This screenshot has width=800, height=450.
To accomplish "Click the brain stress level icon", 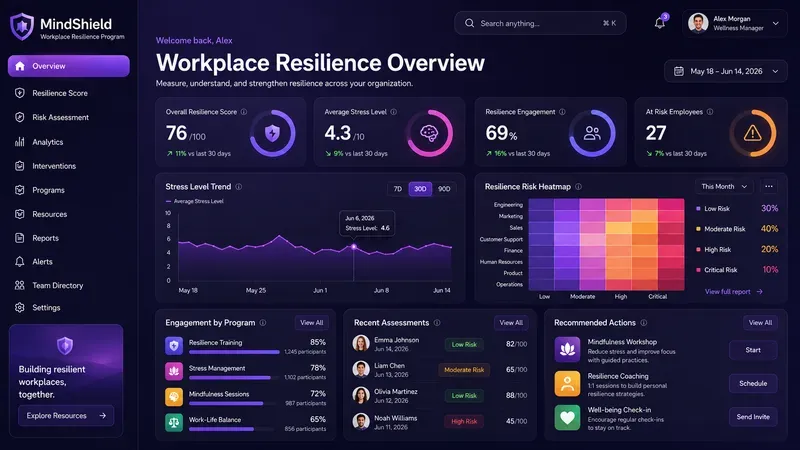I will (430, 133).
